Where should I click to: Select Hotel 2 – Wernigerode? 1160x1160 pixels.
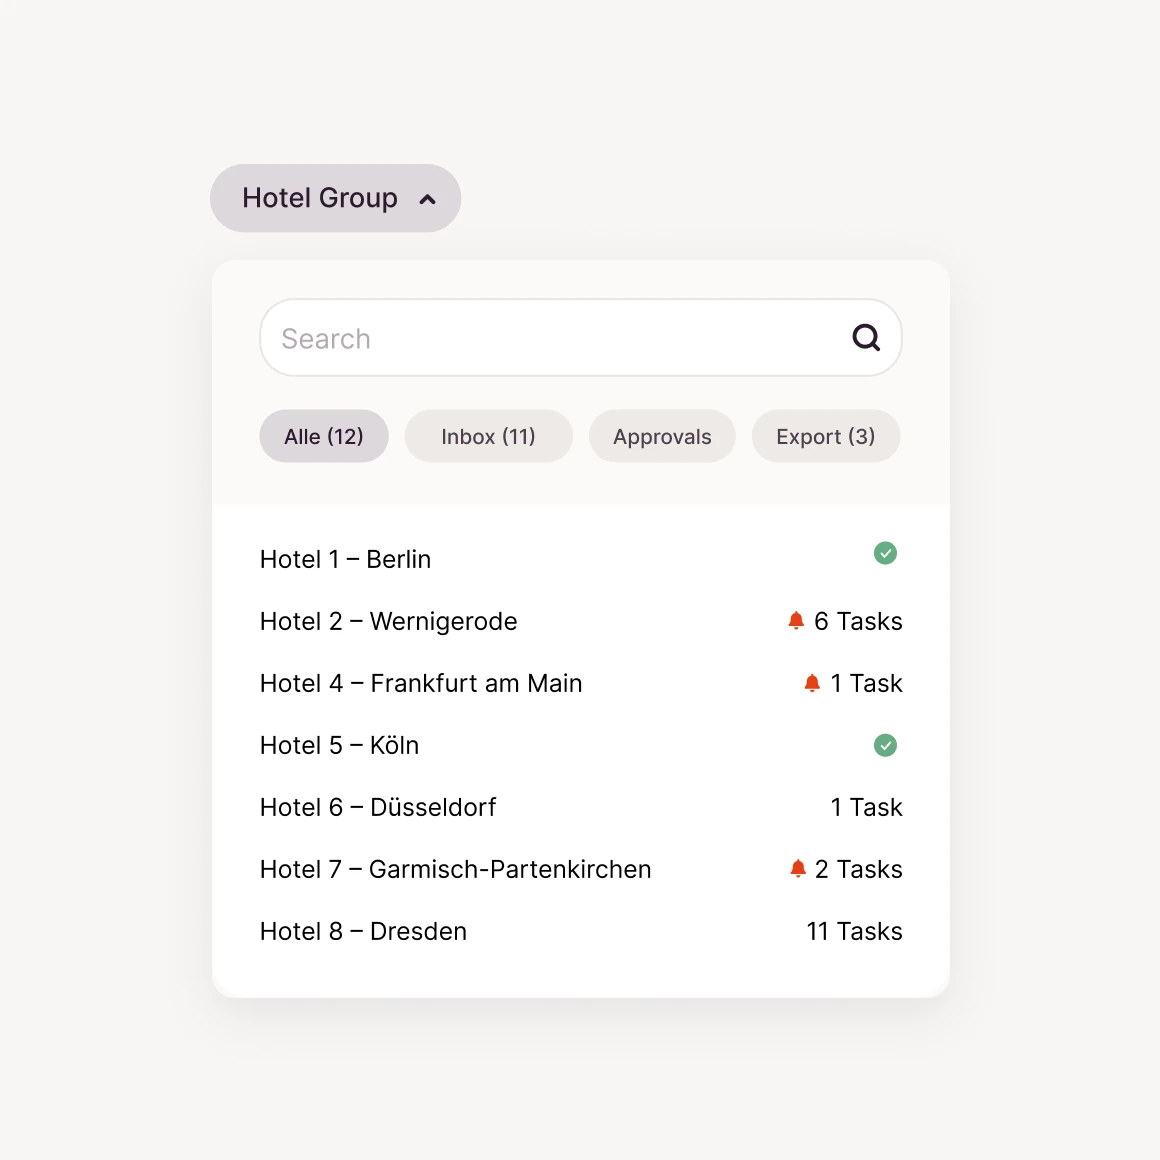[x=388, y=621]
